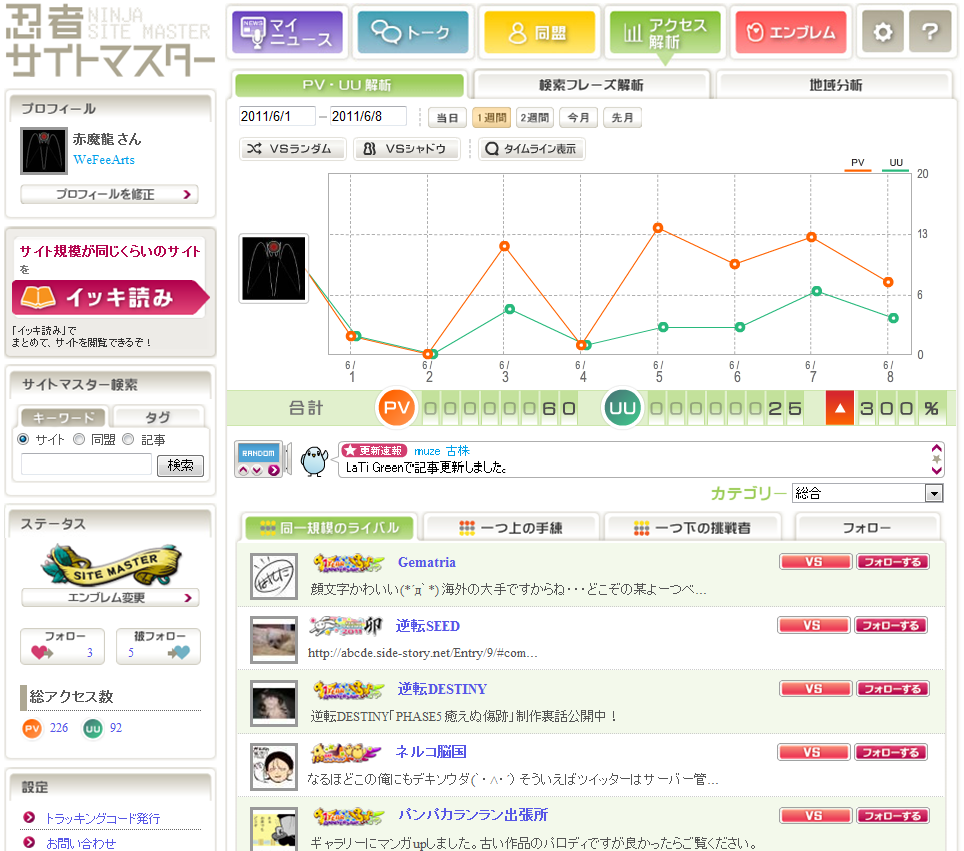Open the 同盟 alliance tab
Image resolution: width=964 pixels, height=851 pixels.
point(539,33)
